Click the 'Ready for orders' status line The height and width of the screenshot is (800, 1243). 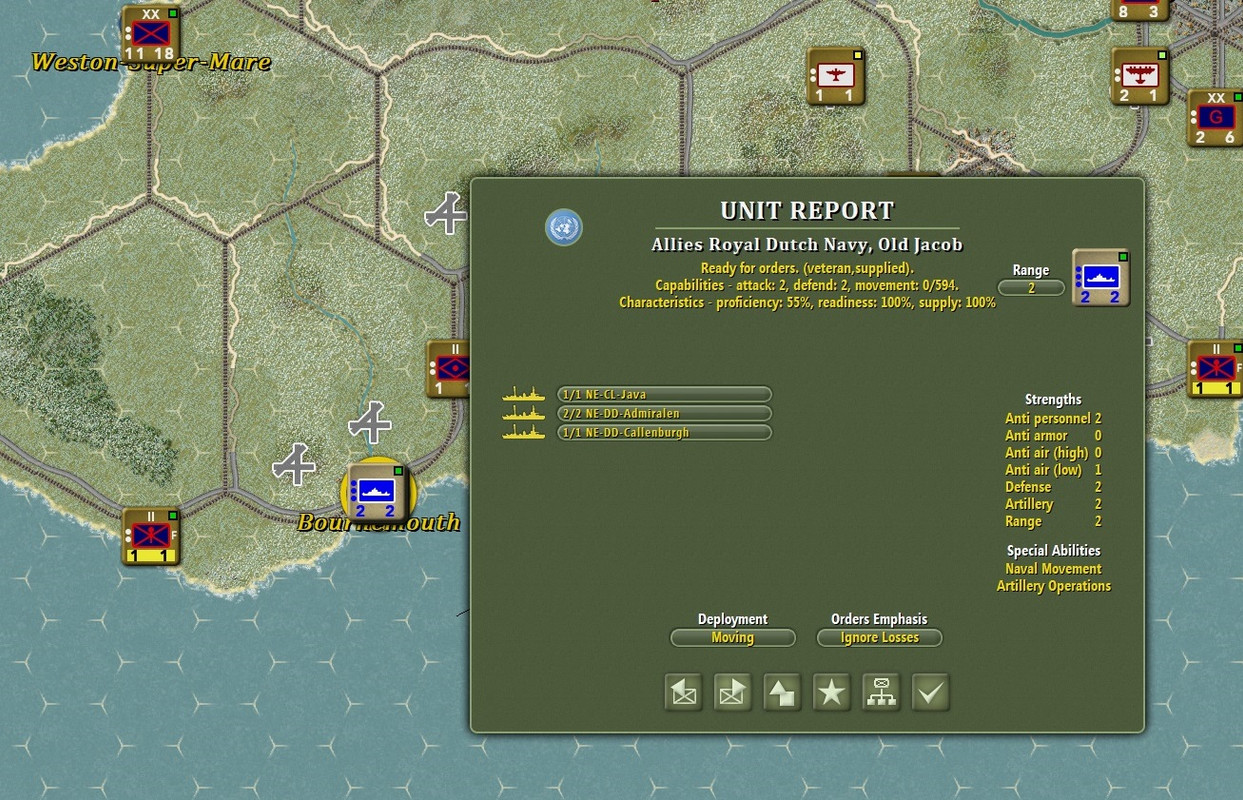coord(807,268)
